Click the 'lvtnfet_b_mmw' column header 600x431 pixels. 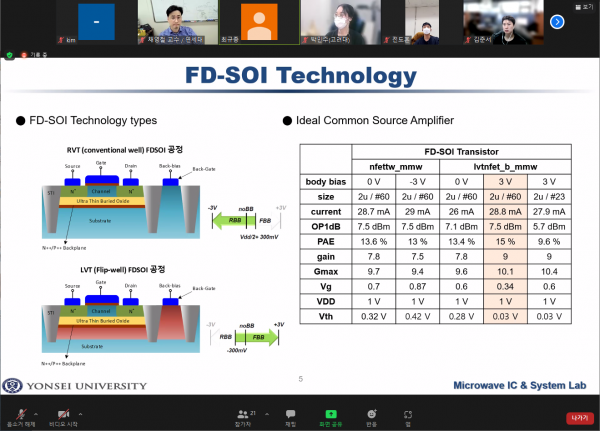505,167
